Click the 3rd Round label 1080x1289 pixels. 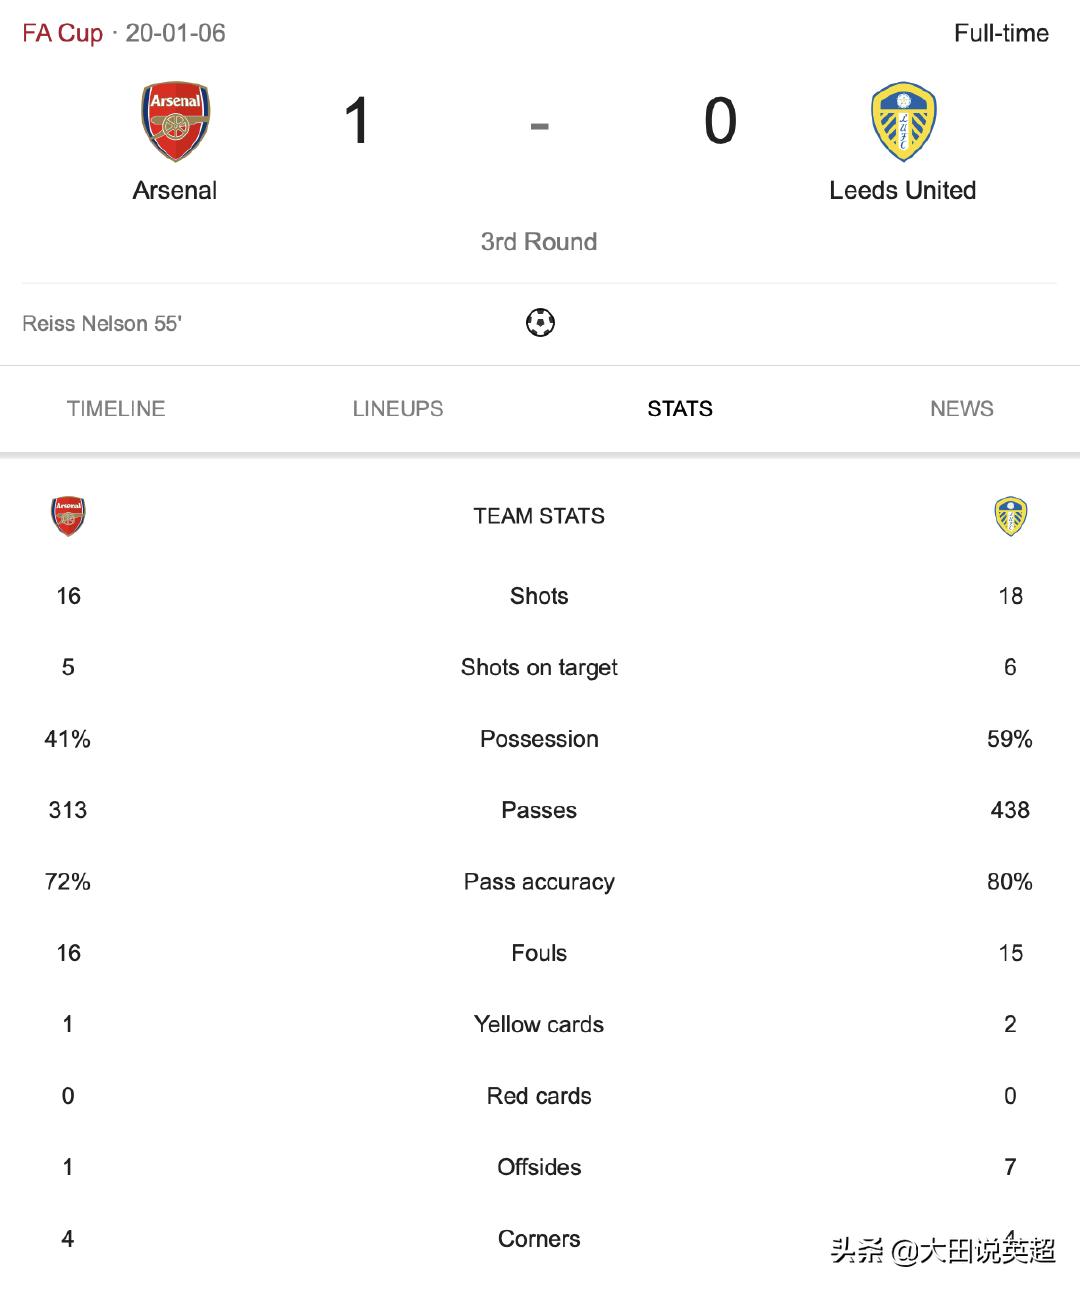point(539,242)
